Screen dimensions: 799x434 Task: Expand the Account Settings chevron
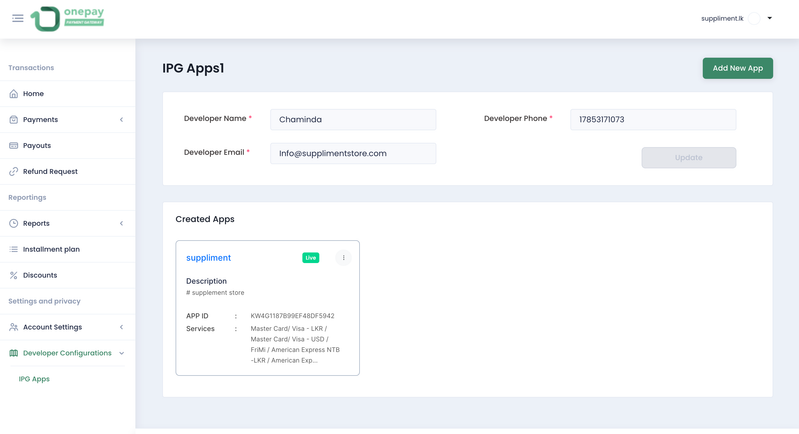(x=121, y=328)
